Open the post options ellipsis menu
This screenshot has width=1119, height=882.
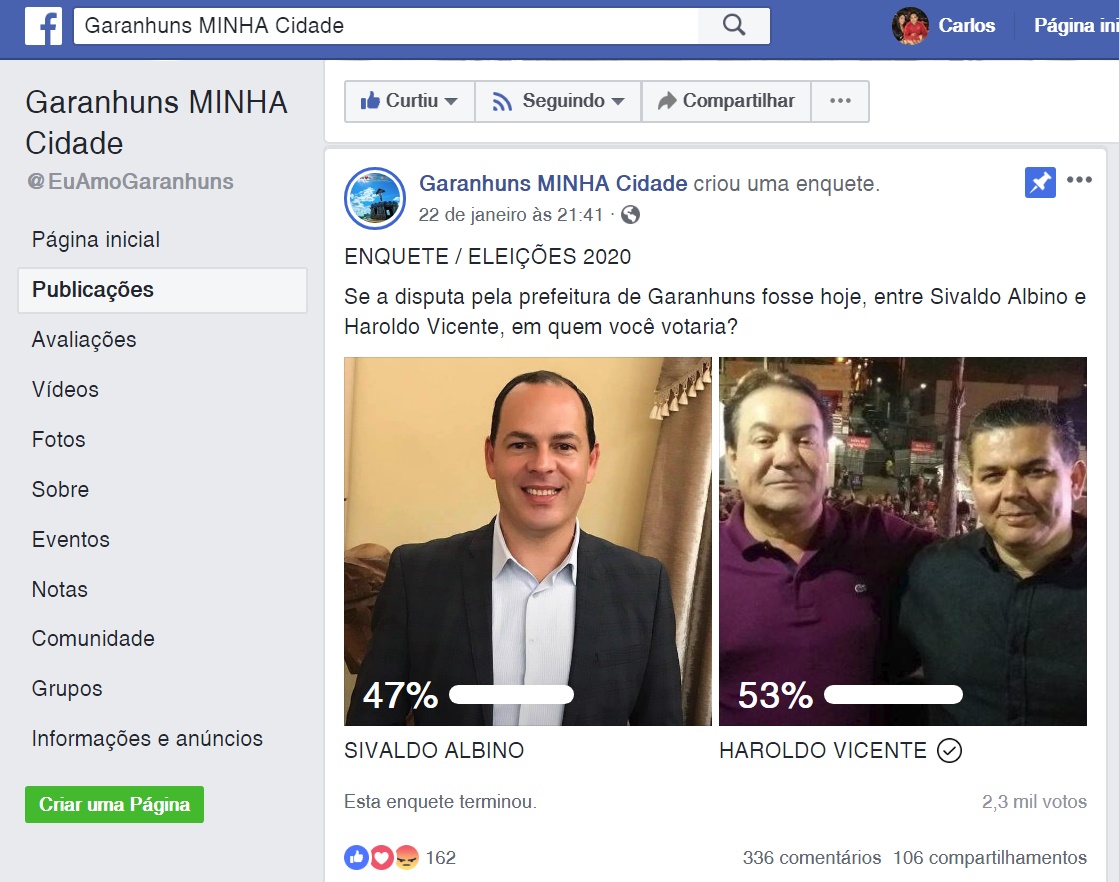(1079, 180)
